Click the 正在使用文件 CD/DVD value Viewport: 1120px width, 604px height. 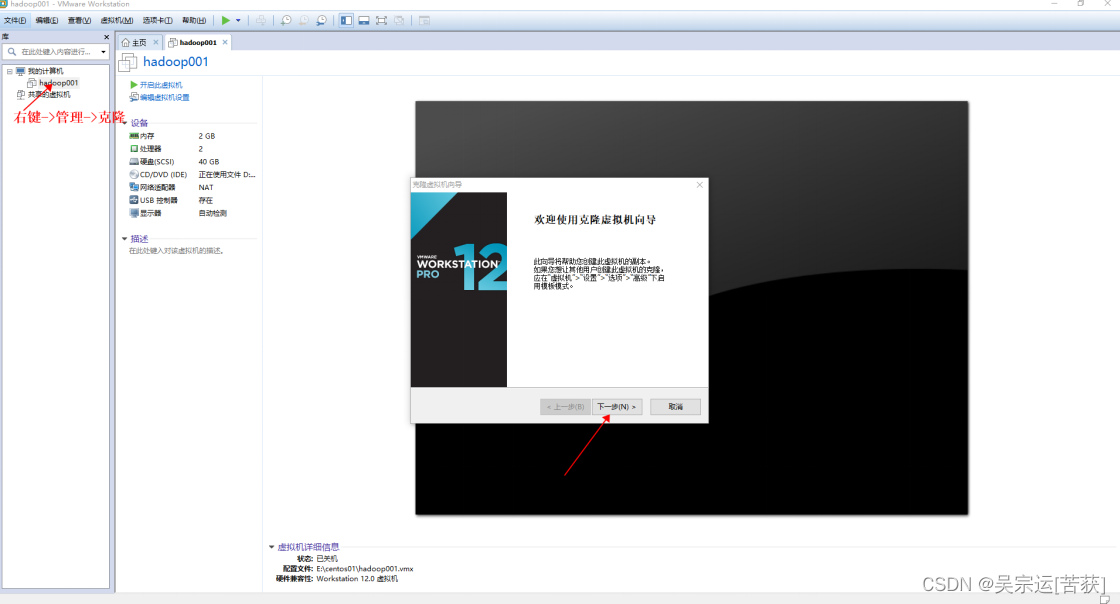point(226,174)
